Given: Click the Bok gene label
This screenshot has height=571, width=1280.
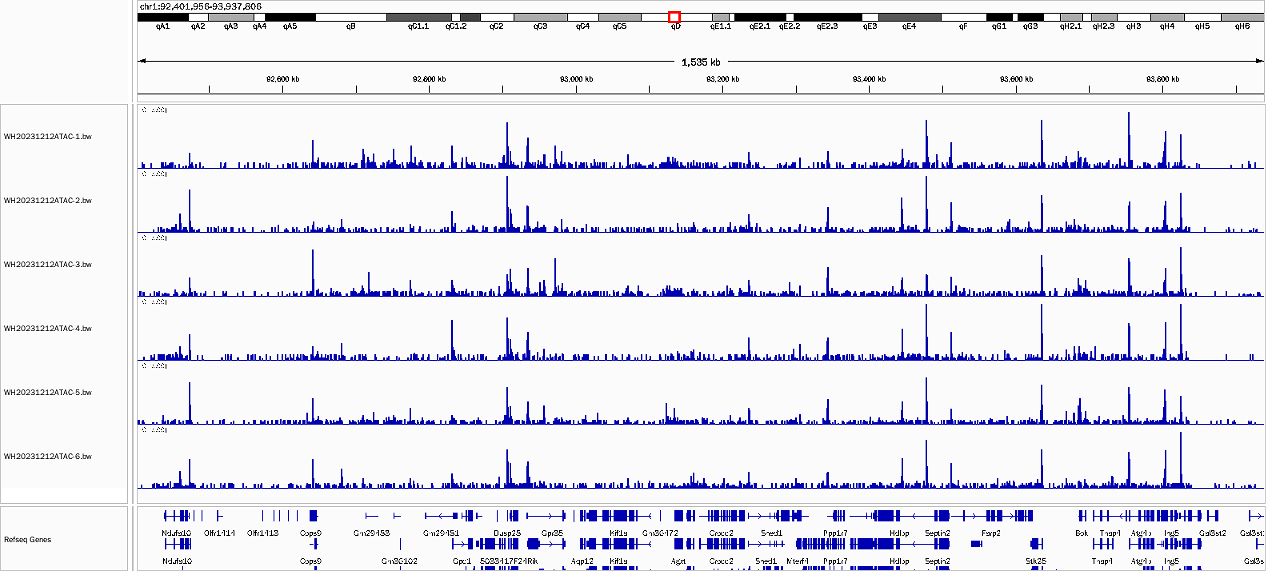Looking at the screenshot, I should coord(1081,533).
